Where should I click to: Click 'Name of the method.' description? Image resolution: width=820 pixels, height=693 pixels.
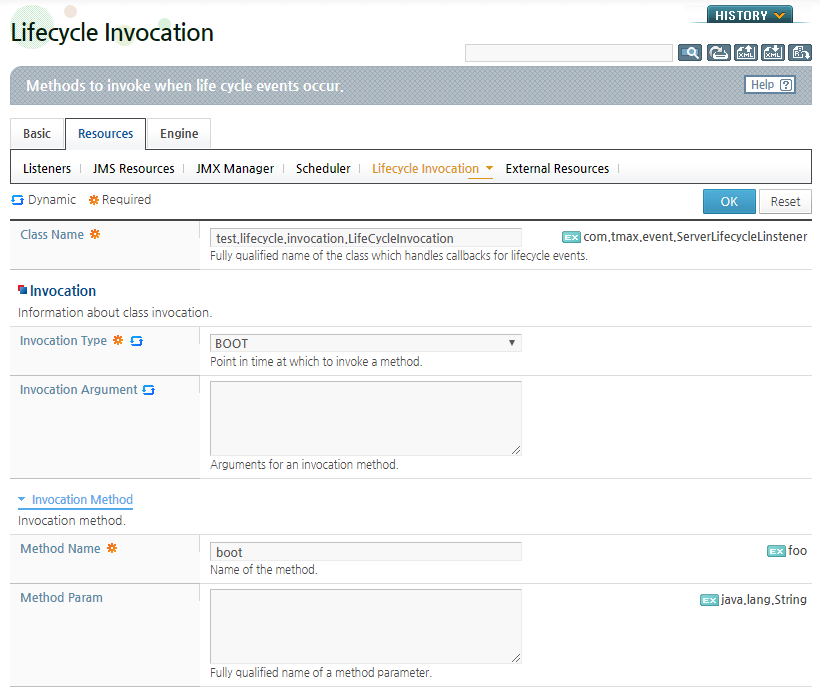(264, 570)
